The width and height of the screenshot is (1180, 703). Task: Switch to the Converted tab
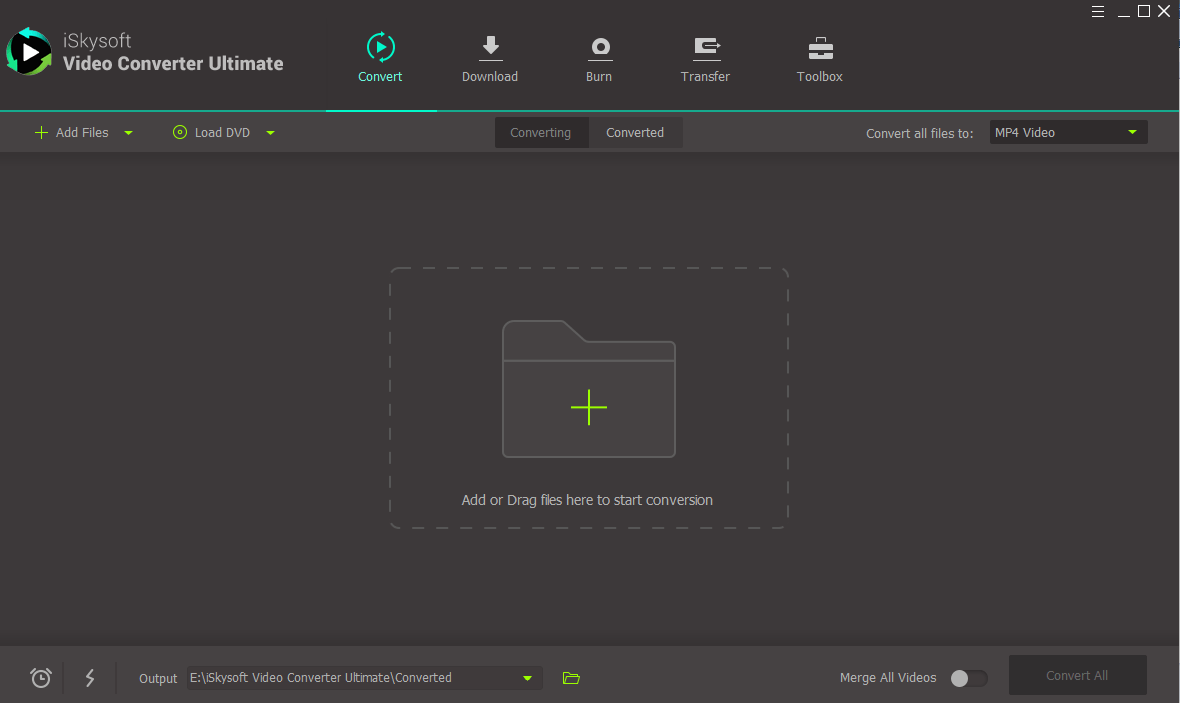tap(635, 132)
